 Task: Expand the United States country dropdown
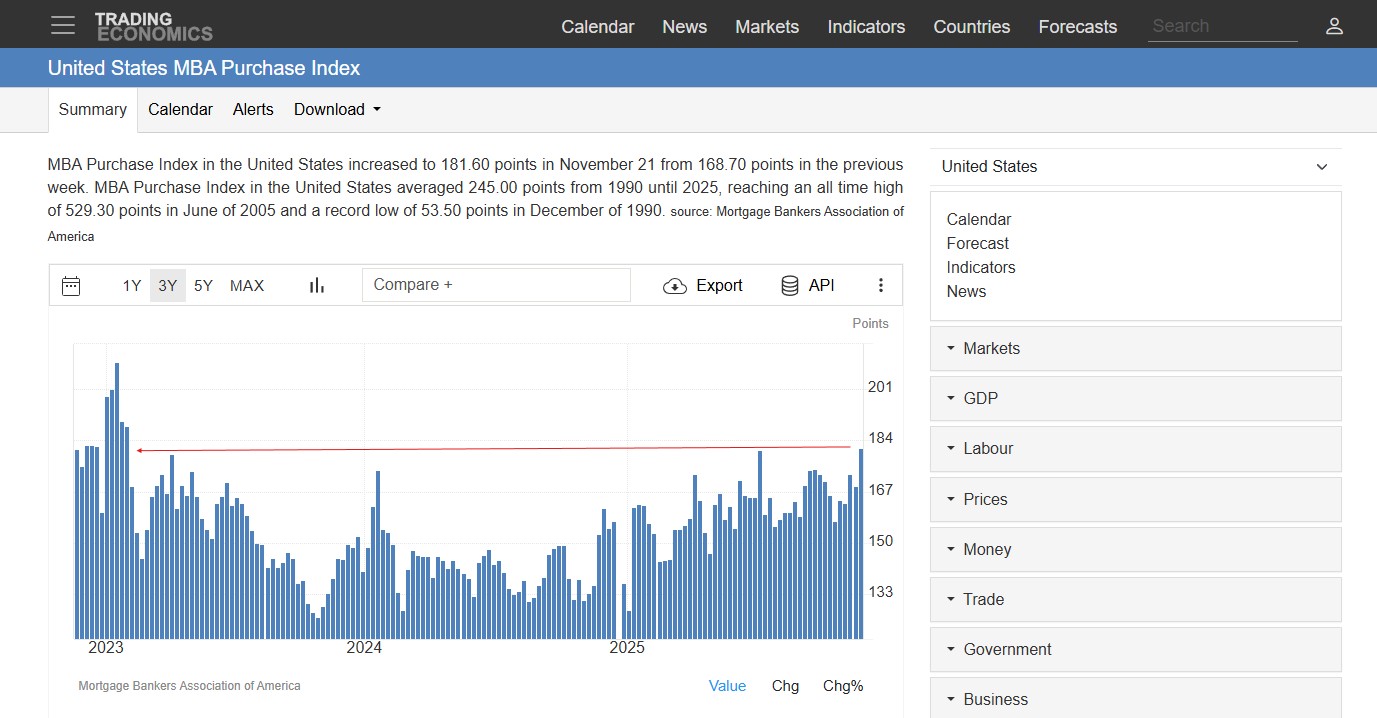pyautogui.click(x=1135, y=167)
